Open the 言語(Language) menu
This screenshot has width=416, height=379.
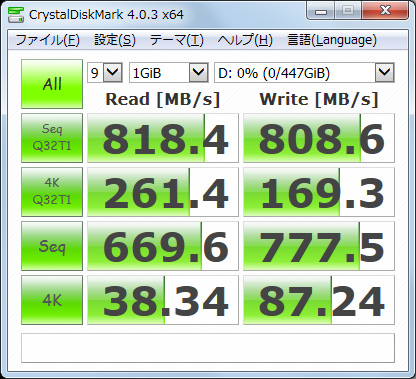coord(332,40)
